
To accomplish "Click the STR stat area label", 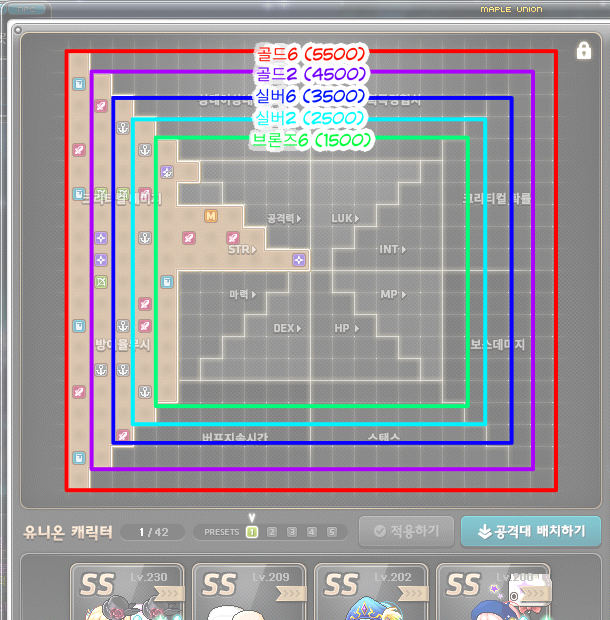I will tap(242, 250).
